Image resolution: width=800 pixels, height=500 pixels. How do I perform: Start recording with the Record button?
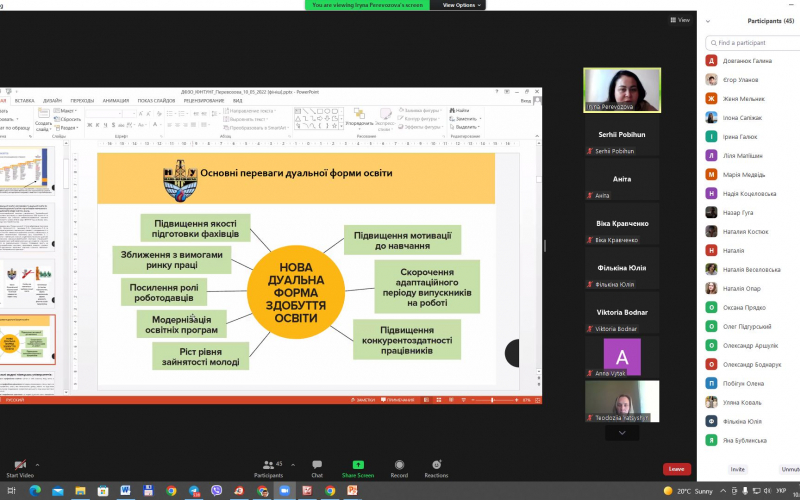pos(399,465)
